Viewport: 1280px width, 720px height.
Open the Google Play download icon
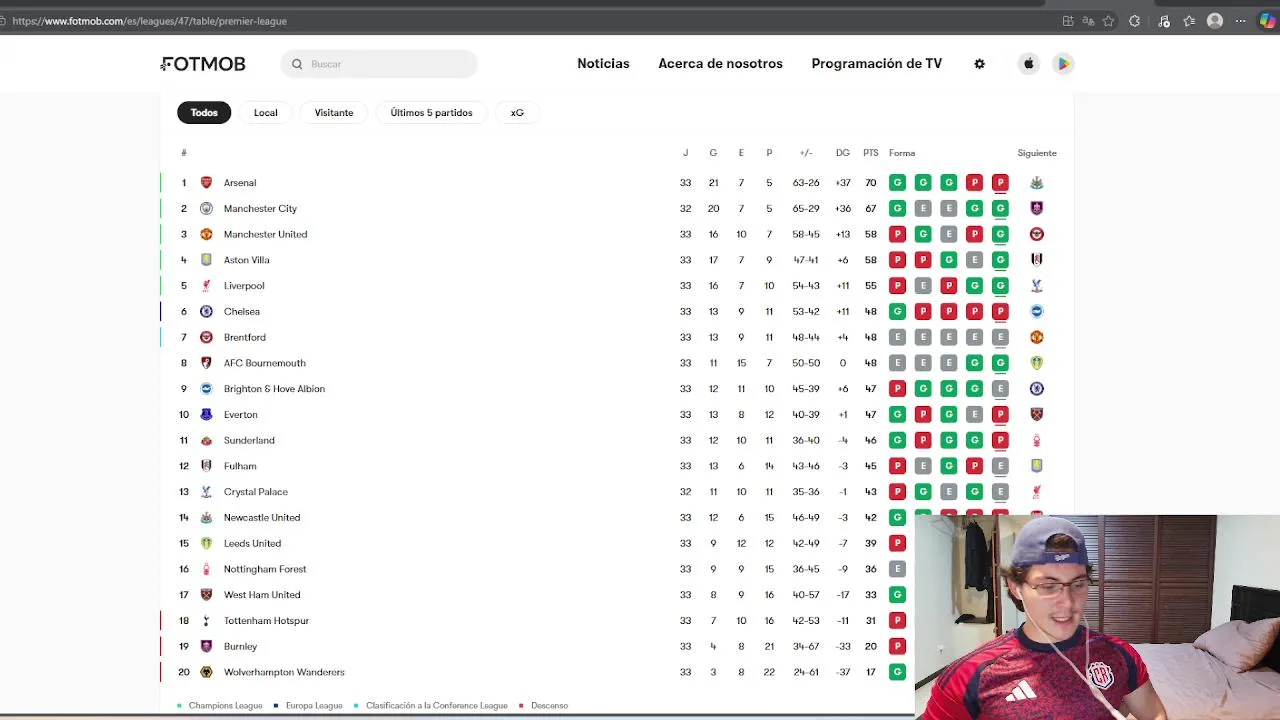click(x=1063, y=64)
